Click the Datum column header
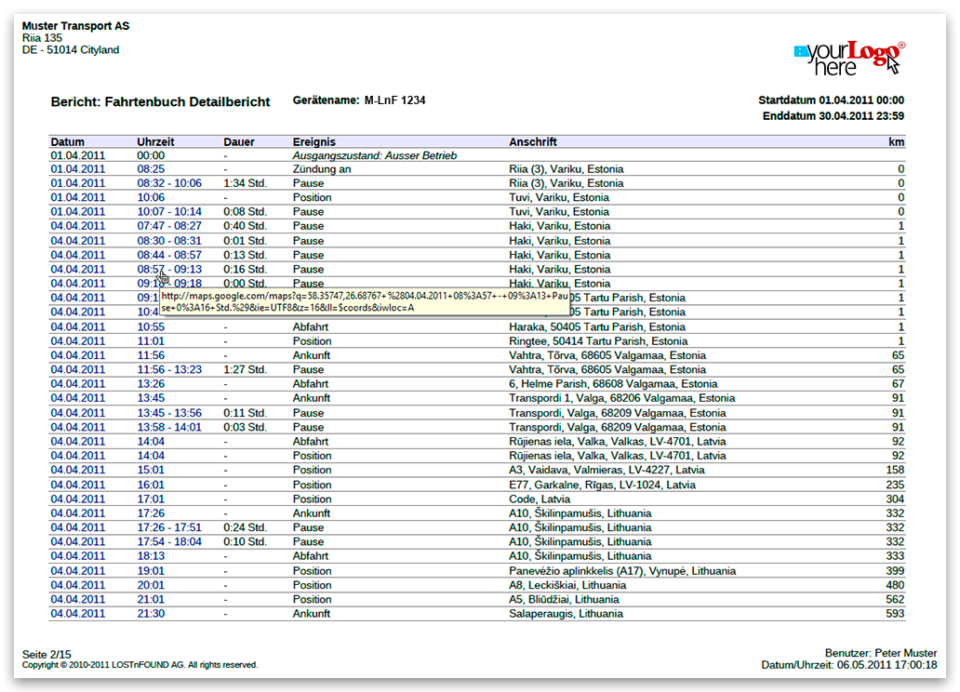Viewport: 960px width, 692px height. 68,142
